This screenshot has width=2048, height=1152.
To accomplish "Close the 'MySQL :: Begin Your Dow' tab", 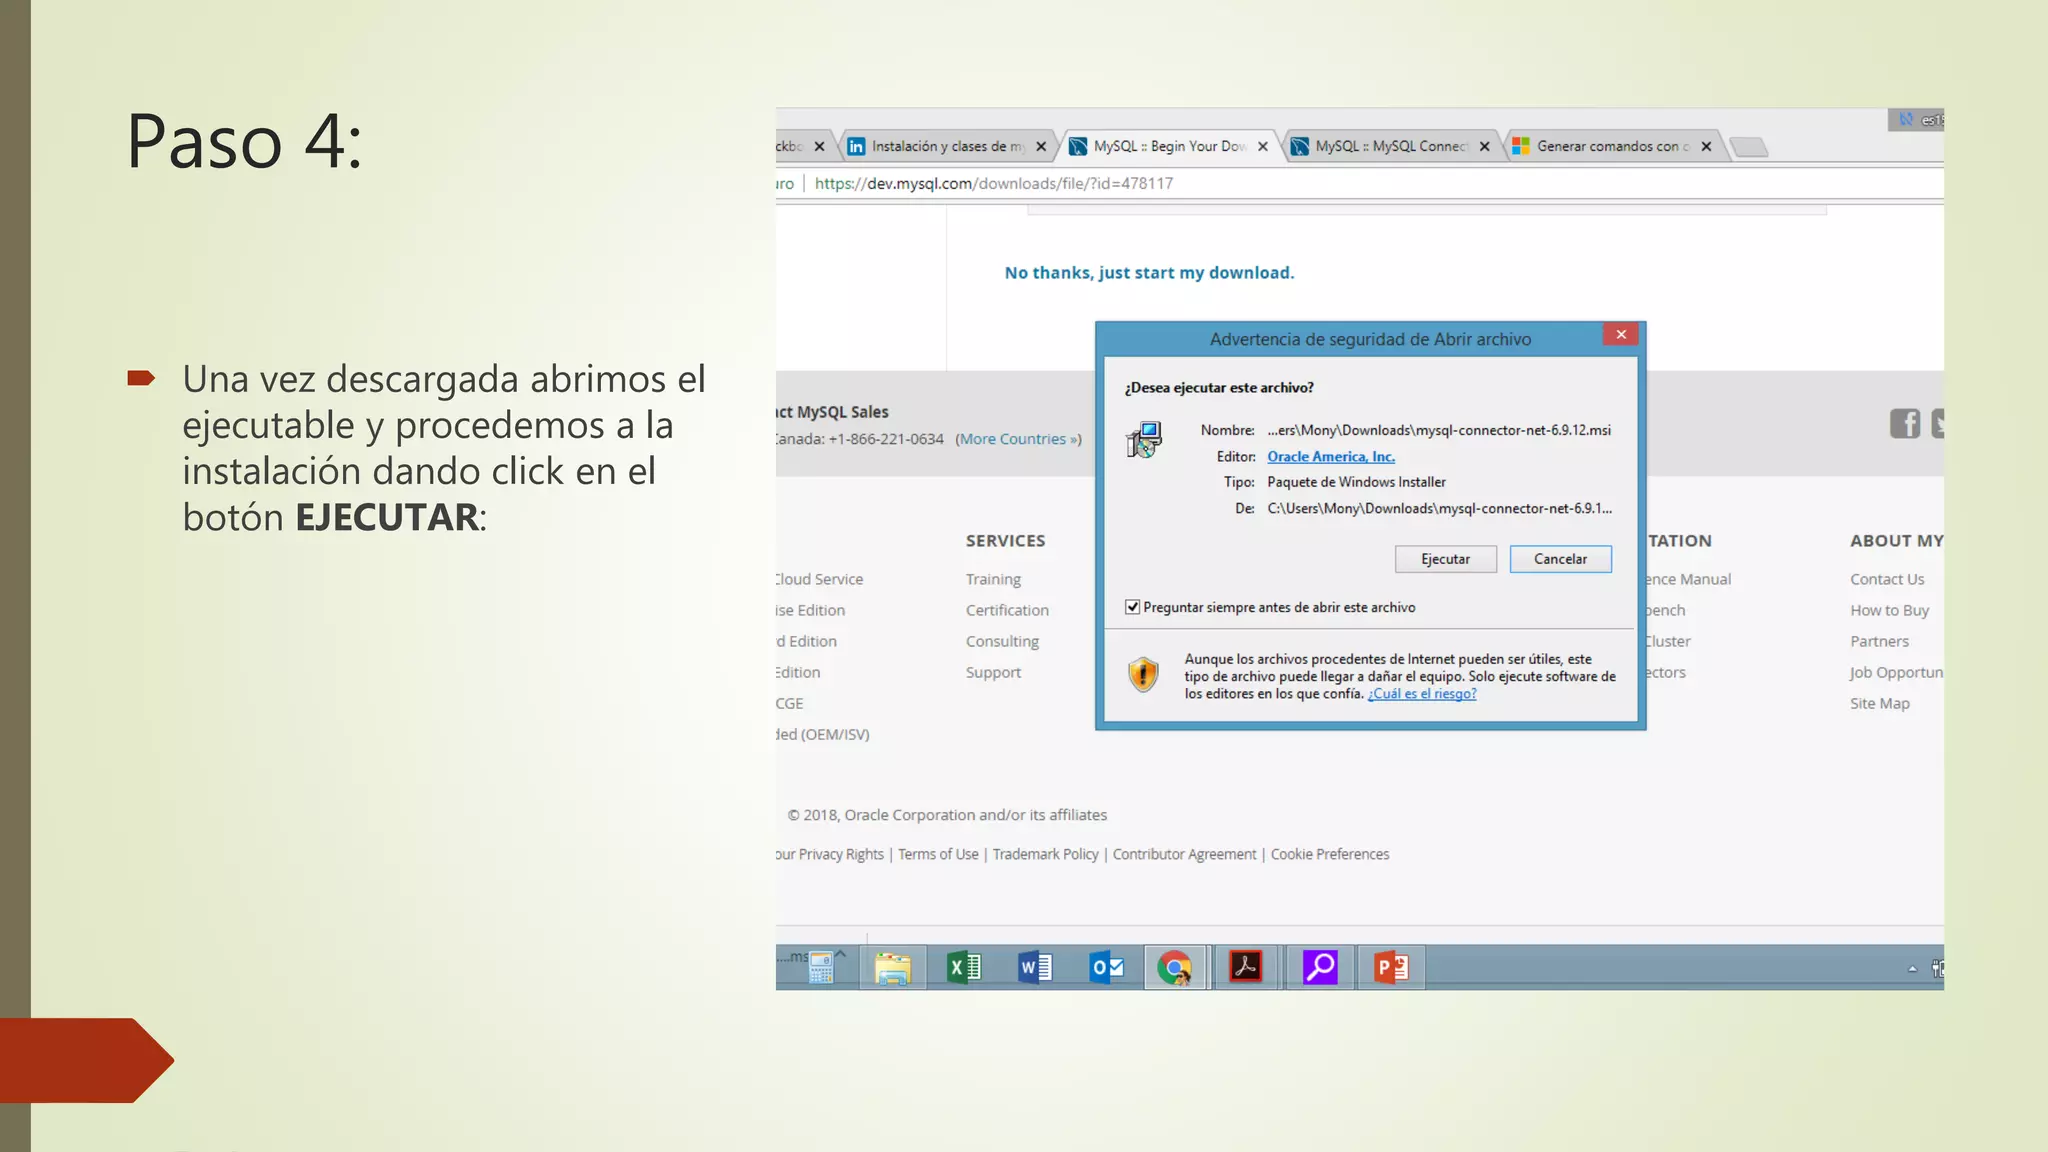I will (1263, 146).
